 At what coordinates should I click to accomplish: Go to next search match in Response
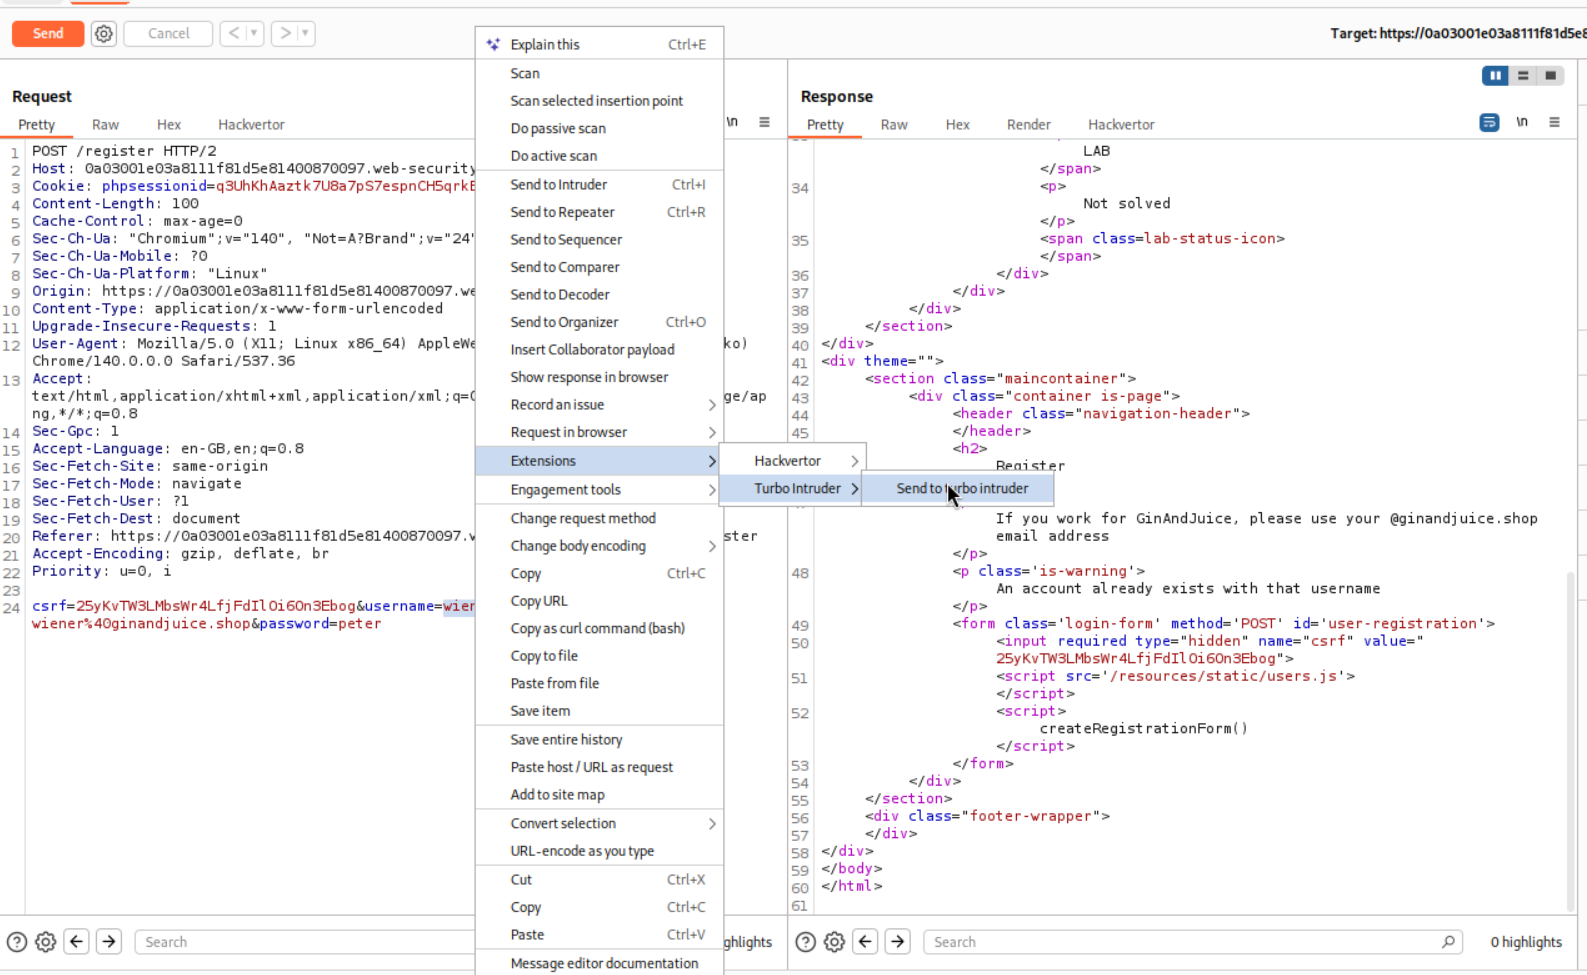898,942
